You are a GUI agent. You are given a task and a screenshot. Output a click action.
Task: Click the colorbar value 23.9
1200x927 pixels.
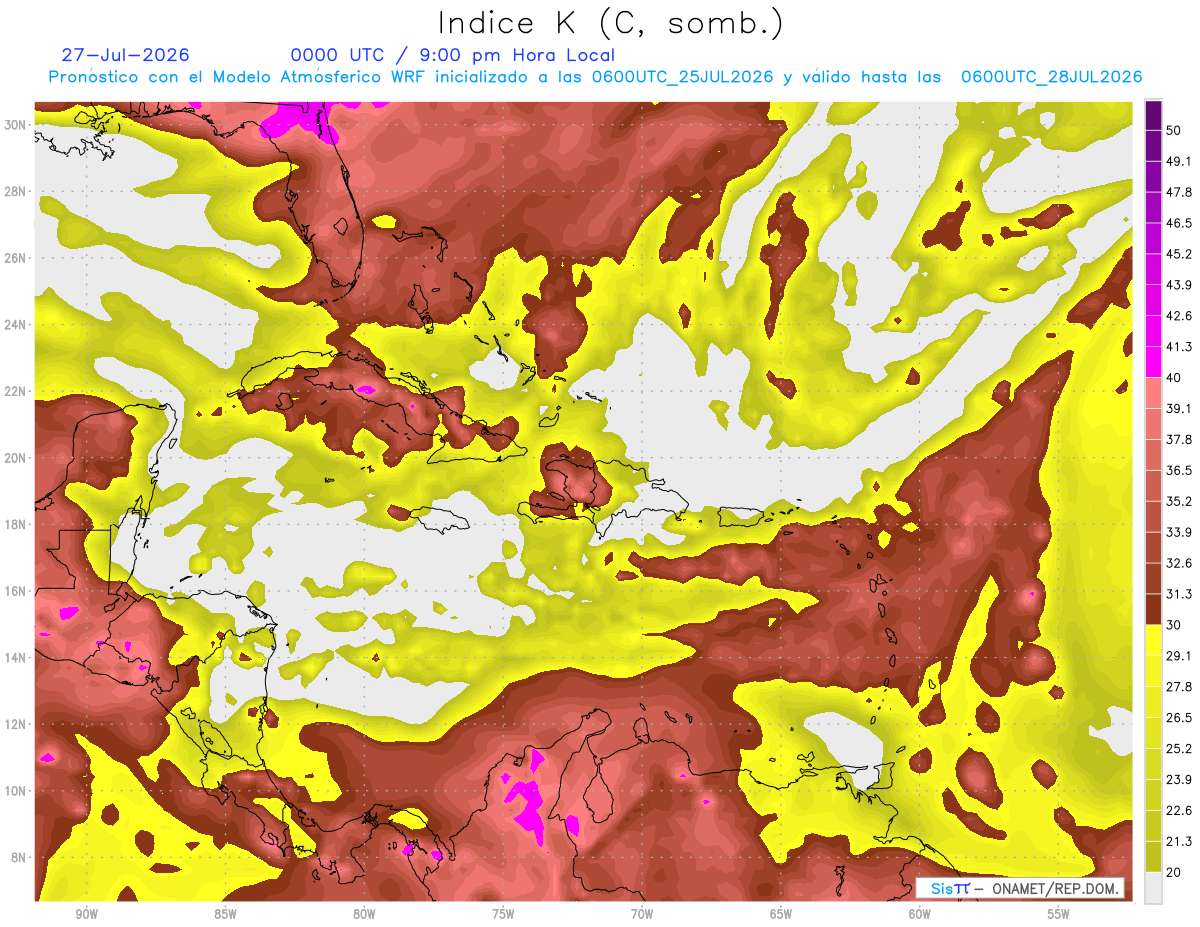pos(1179,780)
